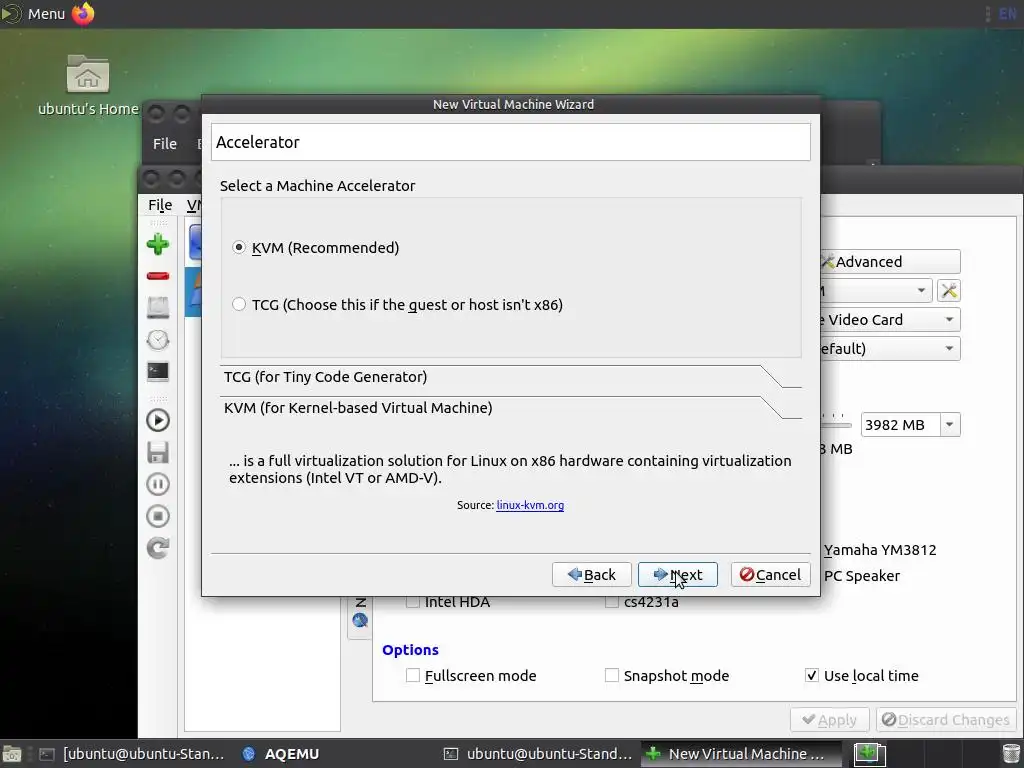Viewport: 1024px width, 768px height.
Task: Open the Video Card dropdown
Action: coord(890,319)
